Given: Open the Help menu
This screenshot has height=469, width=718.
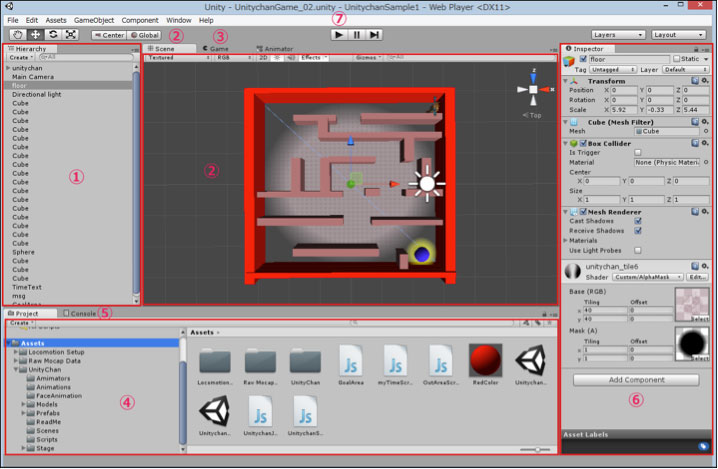Looking at the screenshot, I should (x=206, y=20).
